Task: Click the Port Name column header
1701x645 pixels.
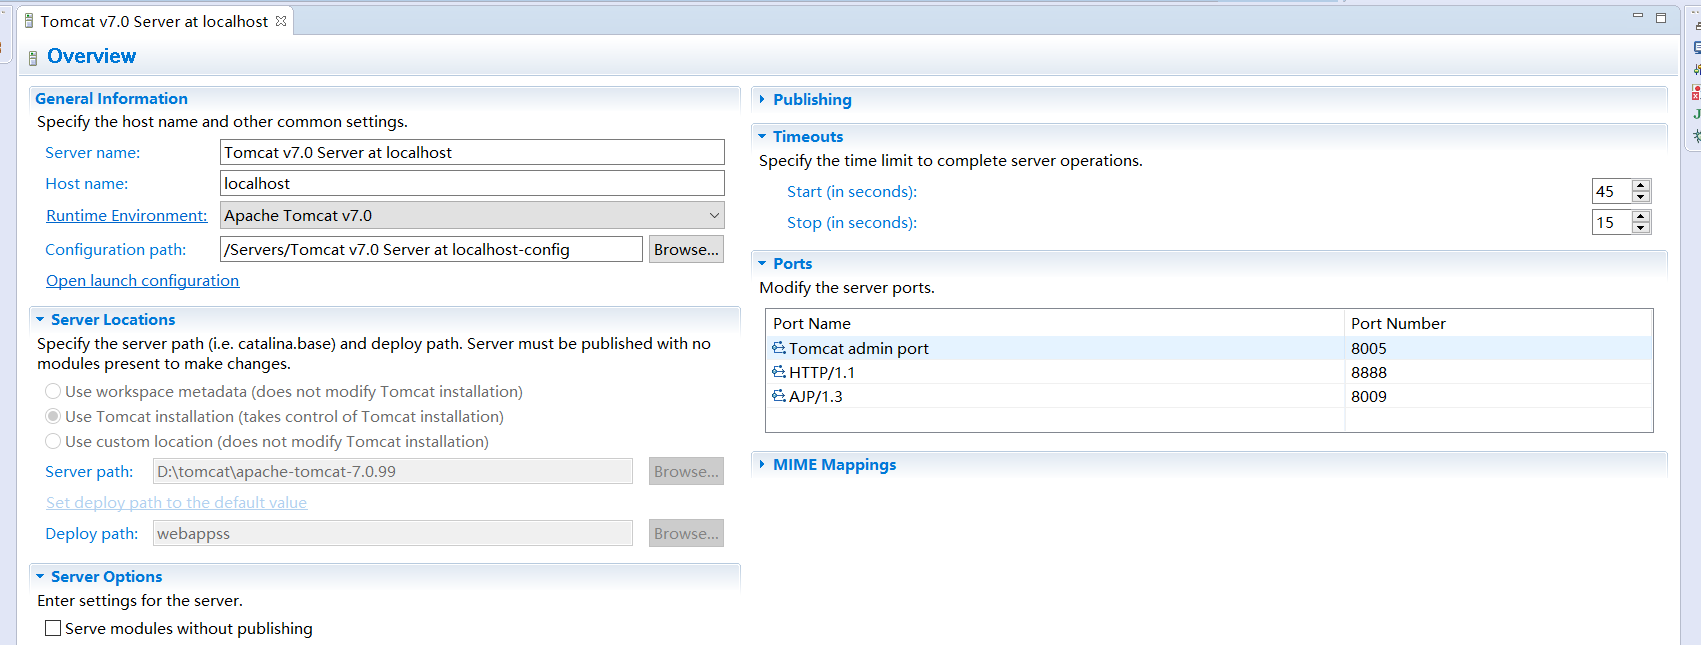Action: pyautogui.click(x=1055, y=323)
